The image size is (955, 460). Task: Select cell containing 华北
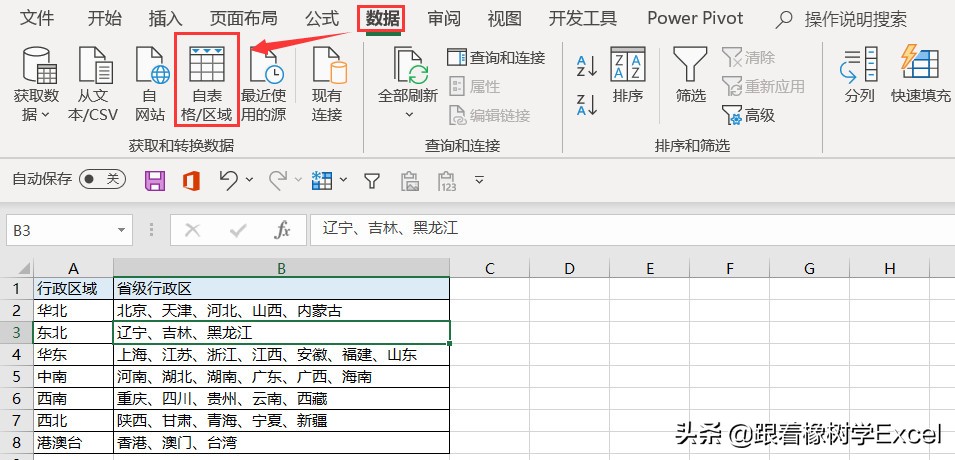(73, 311)
